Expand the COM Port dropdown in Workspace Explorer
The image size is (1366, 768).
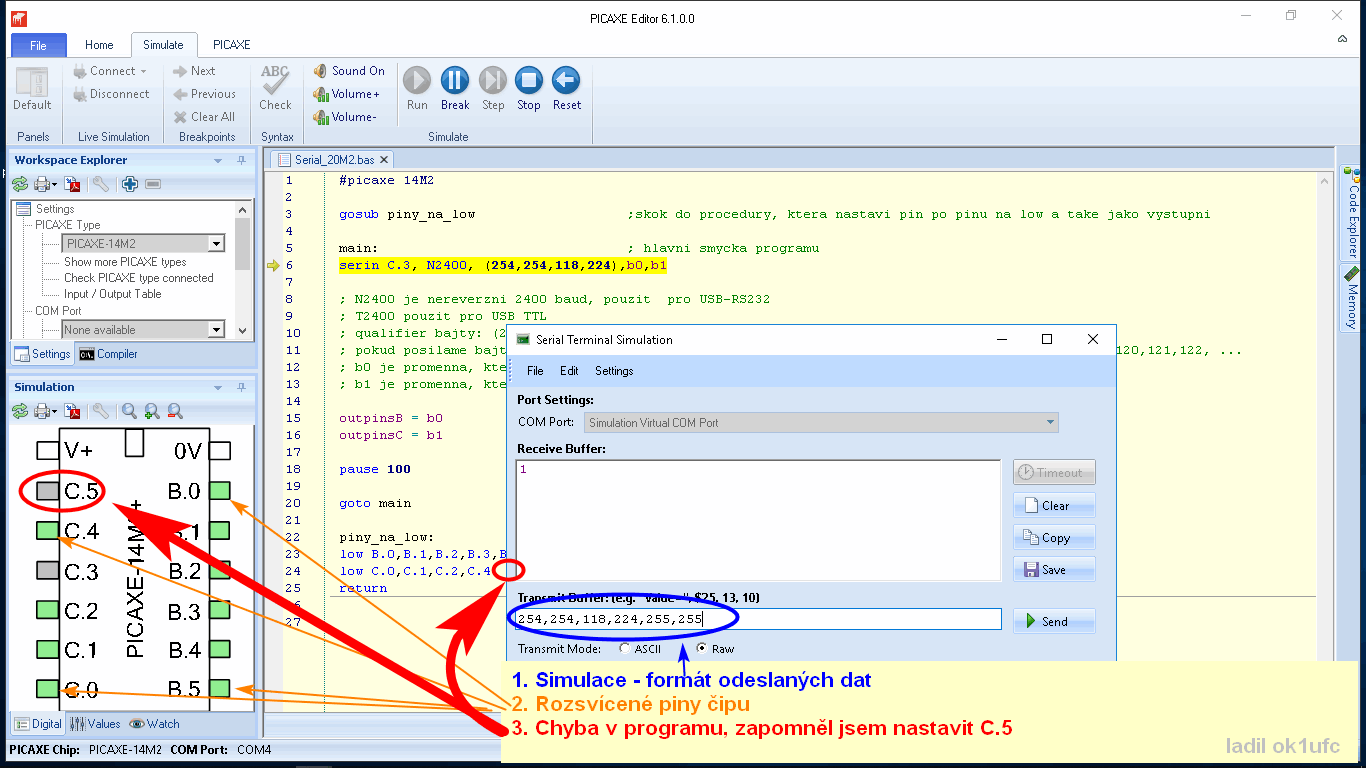point(216,330)
